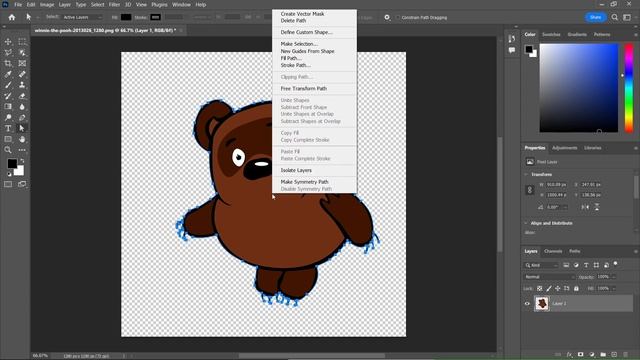Choose Stroke Path... from context menu
The width and height of the screenshot is (640, 360).
[296, 65]
